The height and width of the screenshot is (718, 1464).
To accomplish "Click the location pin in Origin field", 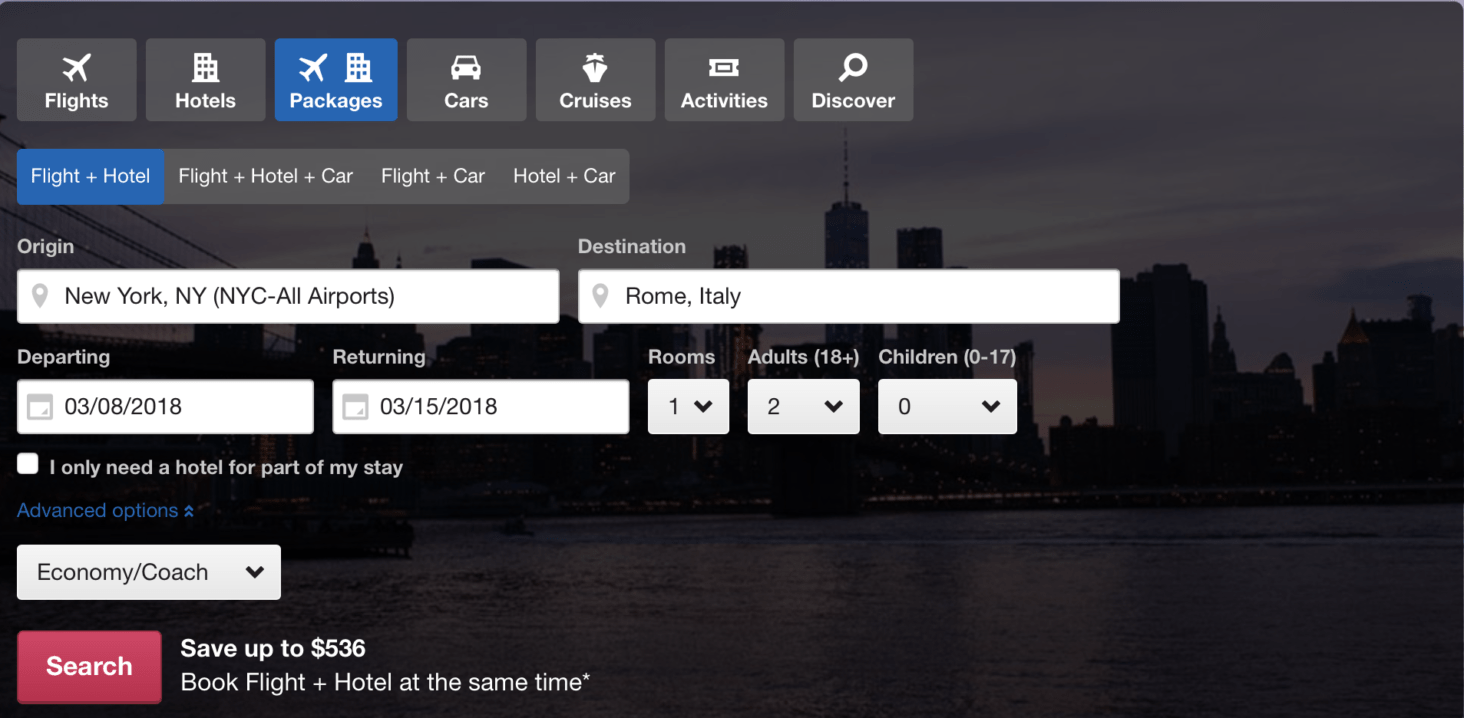I will 41,296.
